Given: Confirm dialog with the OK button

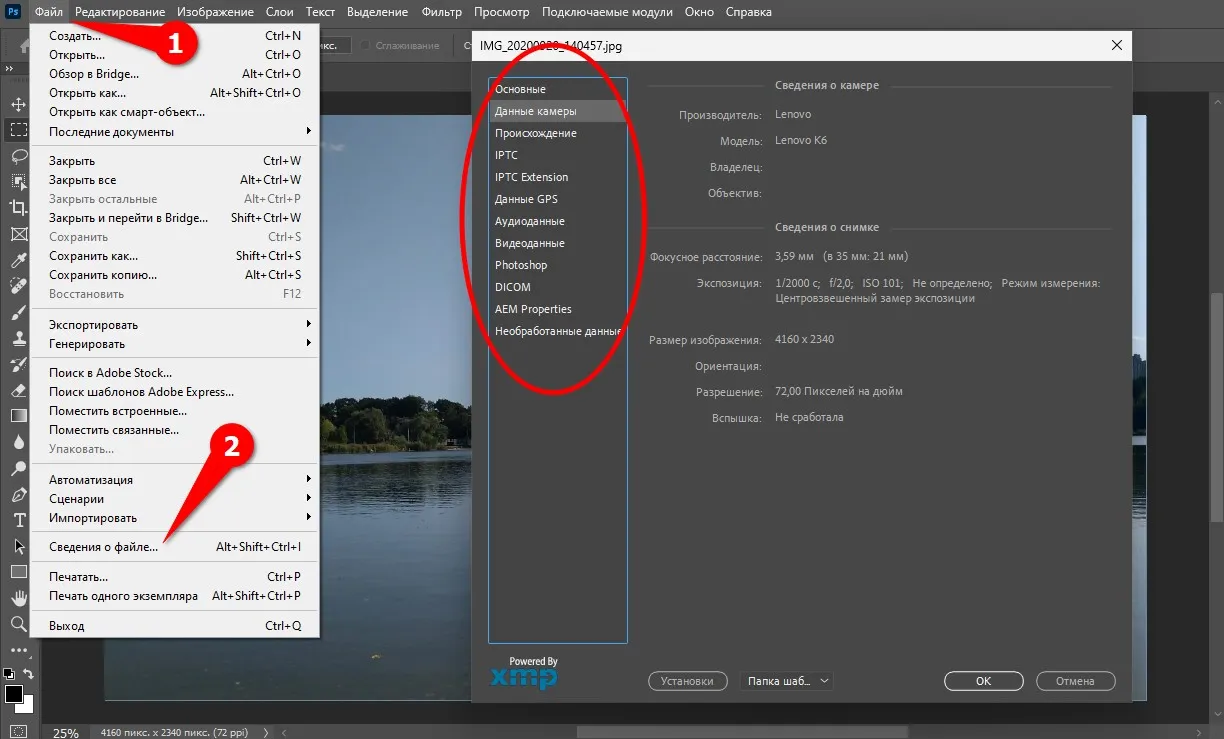Looking at the screenshot, I should click(983, 681).
